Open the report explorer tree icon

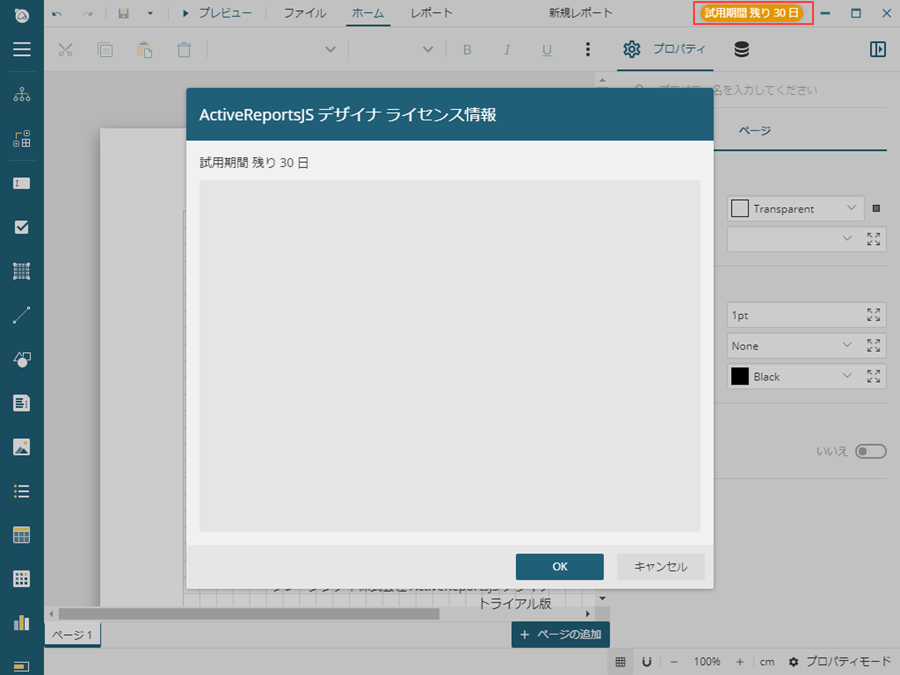point(22,94)
